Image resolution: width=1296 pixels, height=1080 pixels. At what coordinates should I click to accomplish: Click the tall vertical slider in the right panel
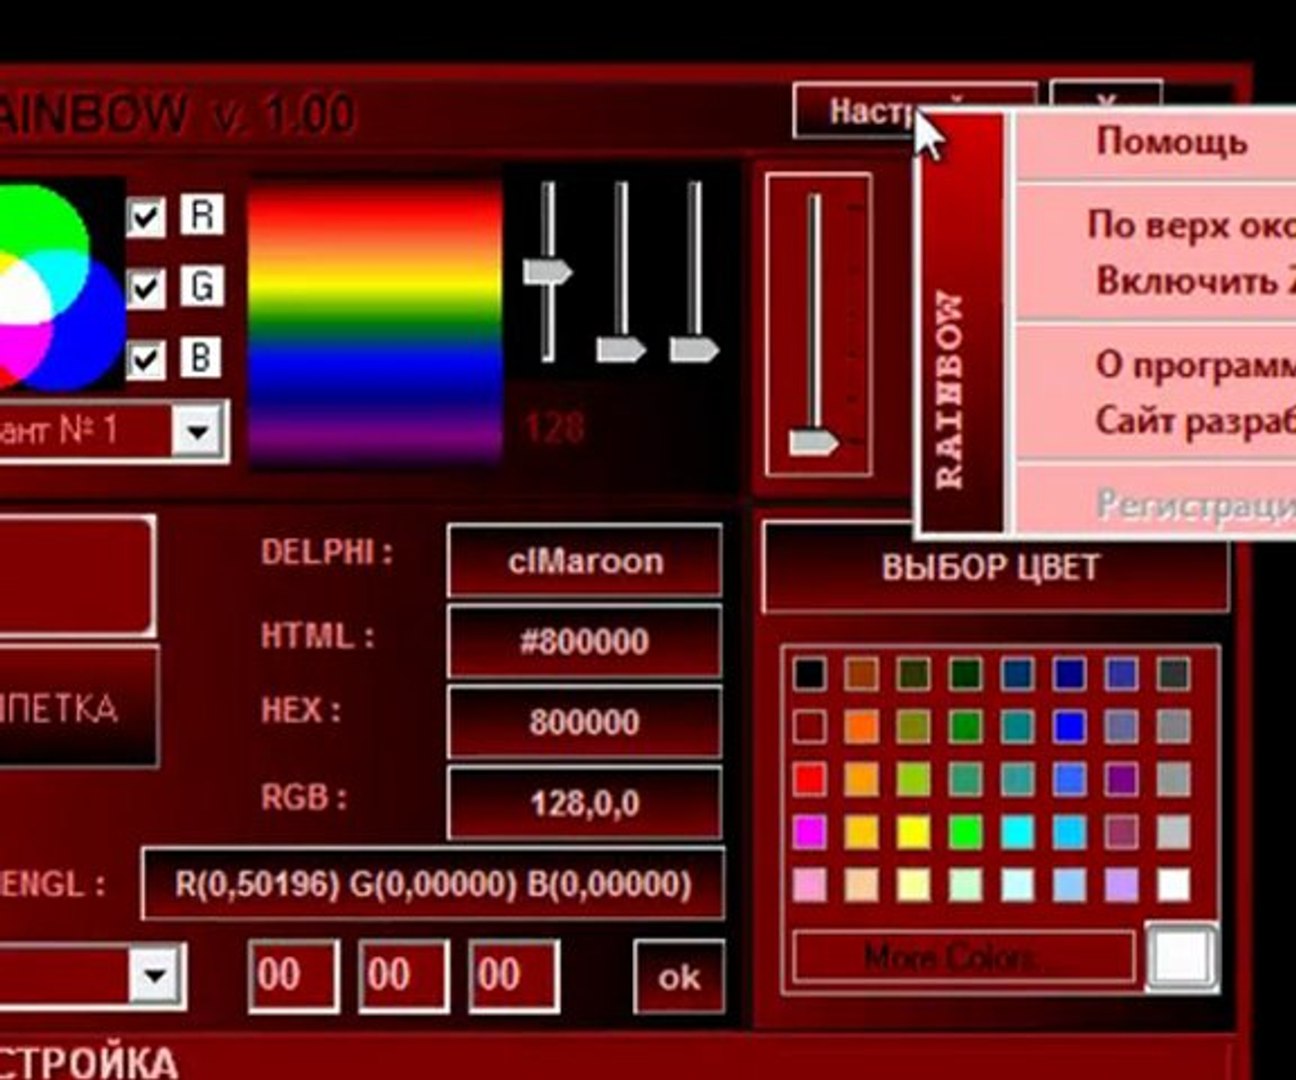(x=815, y=325)
